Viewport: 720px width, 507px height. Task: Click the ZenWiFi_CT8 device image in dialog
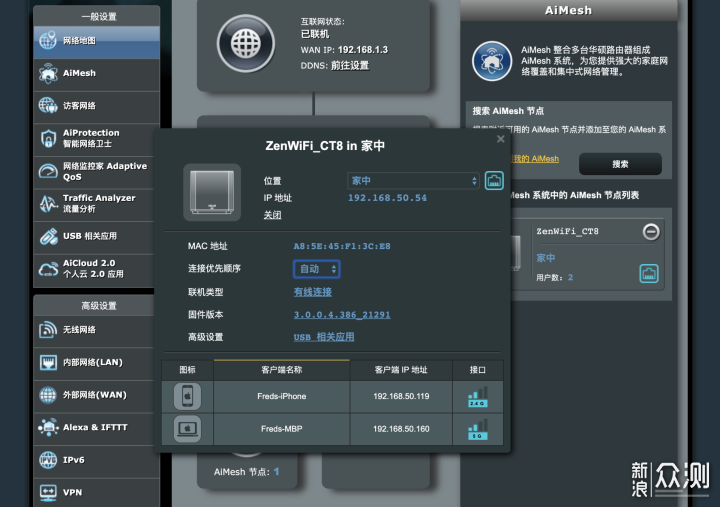pyautogui.click(x=212, y=192)
